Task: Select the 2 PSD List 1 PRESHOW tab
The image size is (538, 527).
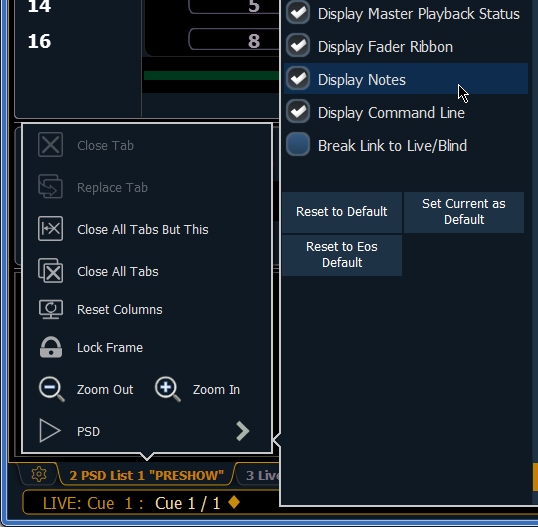Action: click(x=147, y=475)
